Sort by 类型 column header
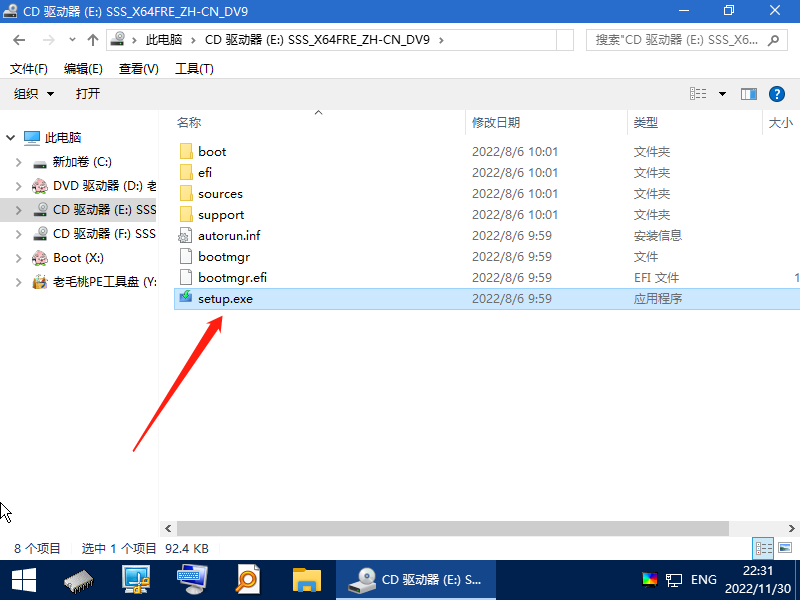This screenshot has height=600, width=800. [x=645, y=122]
